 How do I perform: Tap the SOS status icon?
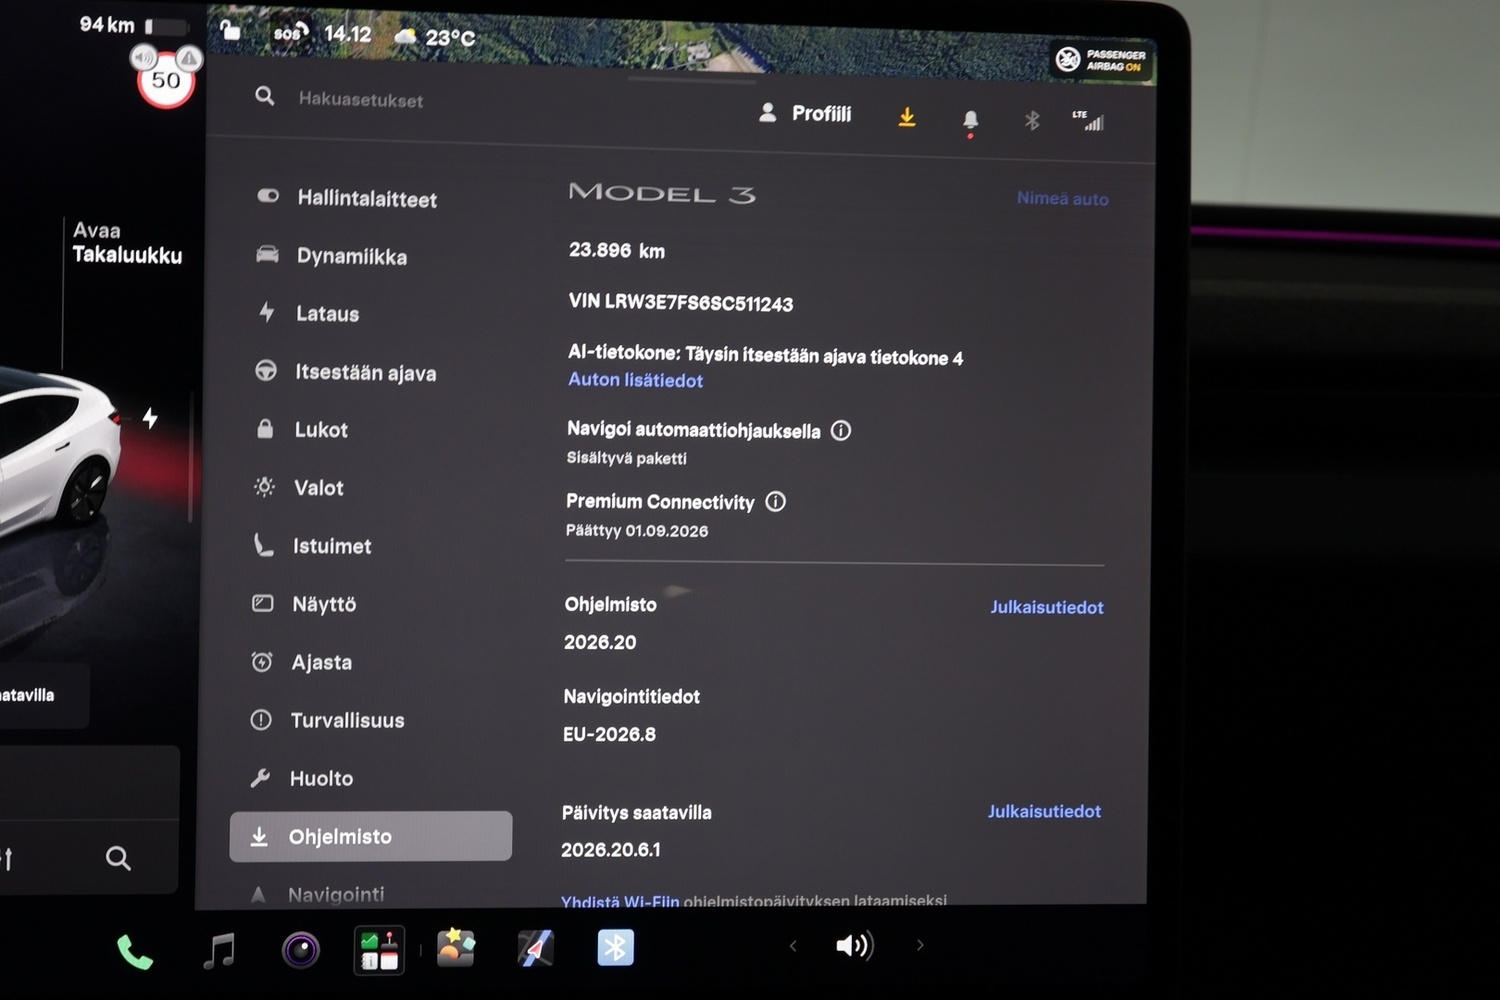[290, 33]
